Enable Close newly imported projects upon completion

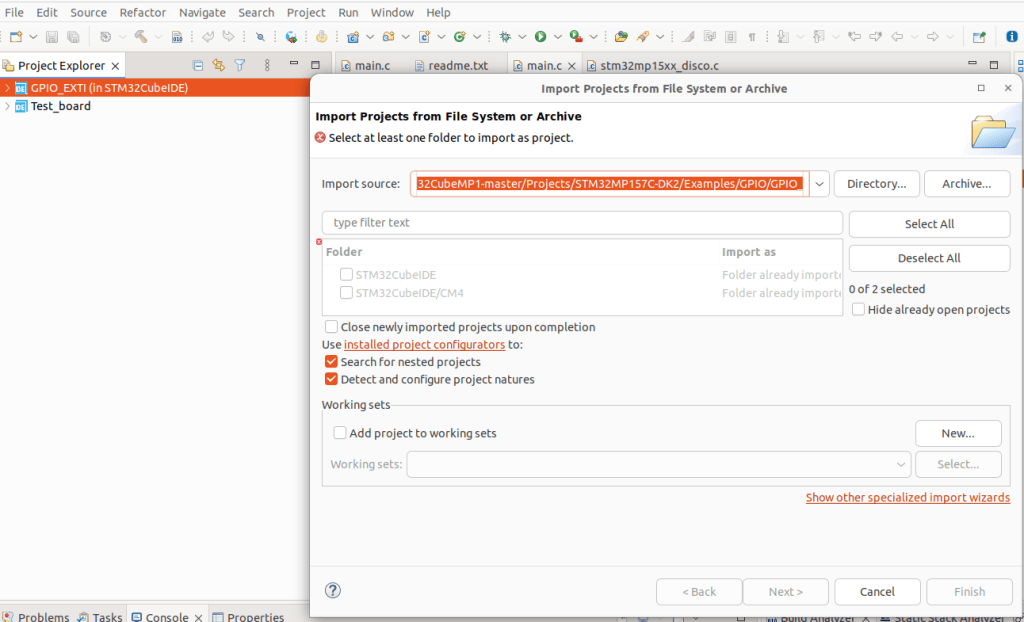(x=331, y=327)
